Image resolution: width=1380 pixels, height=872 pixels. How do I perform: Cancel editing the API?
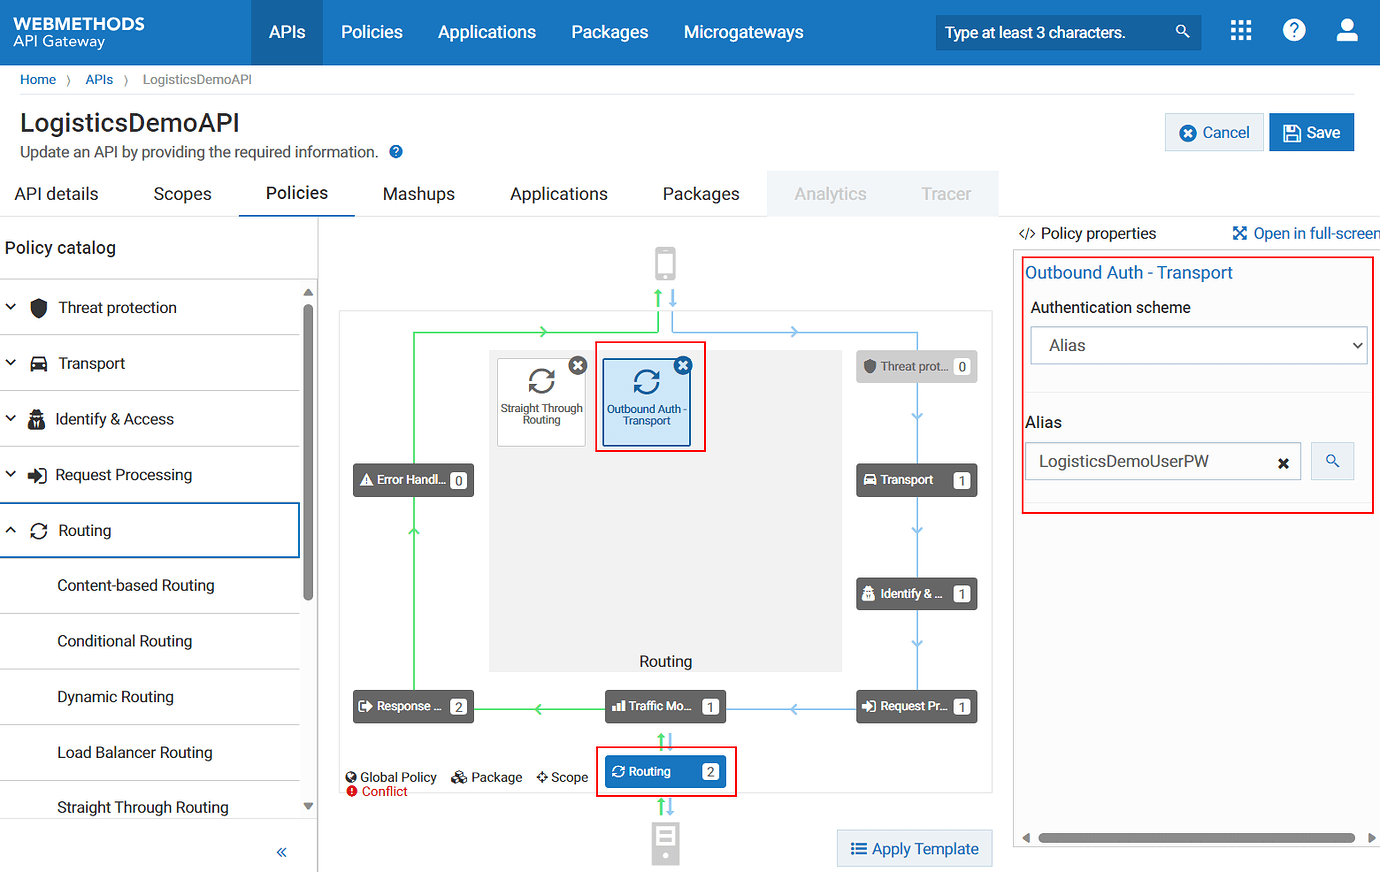point(1214,132)
